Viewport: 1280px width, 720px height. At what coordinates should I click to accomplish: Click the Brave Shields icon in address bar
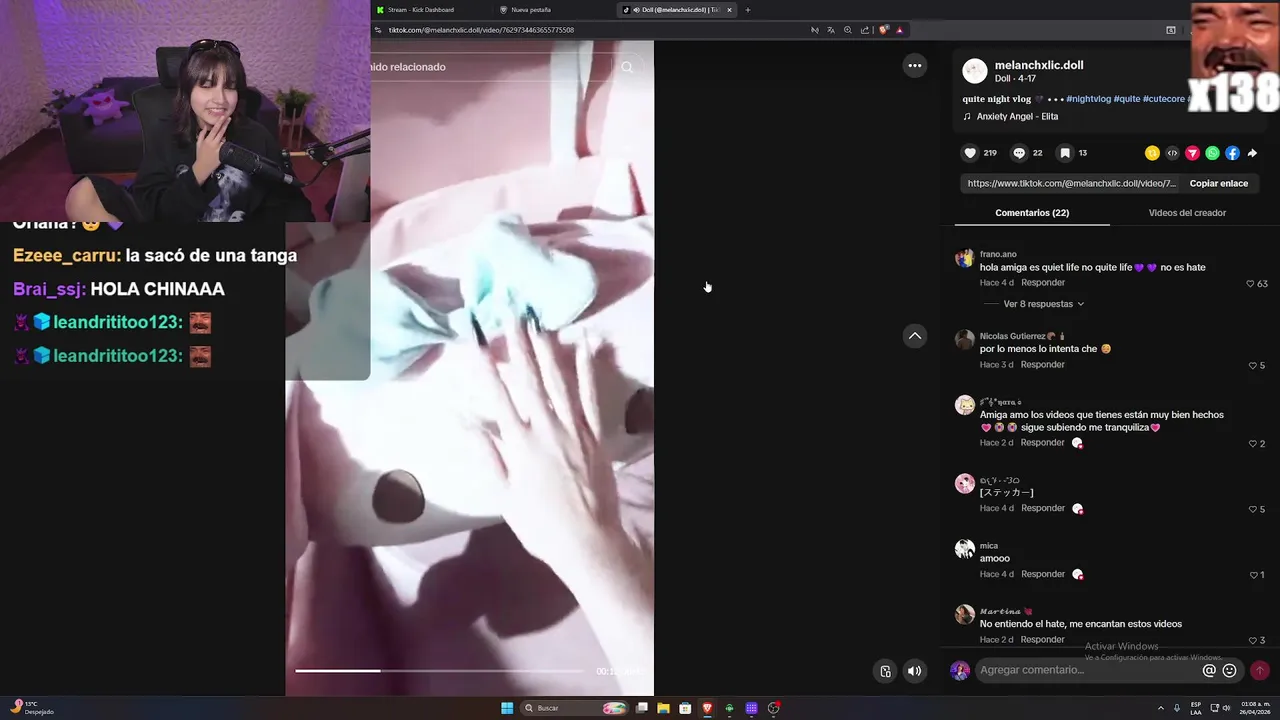pyautogui.click(x=884, y=30)
